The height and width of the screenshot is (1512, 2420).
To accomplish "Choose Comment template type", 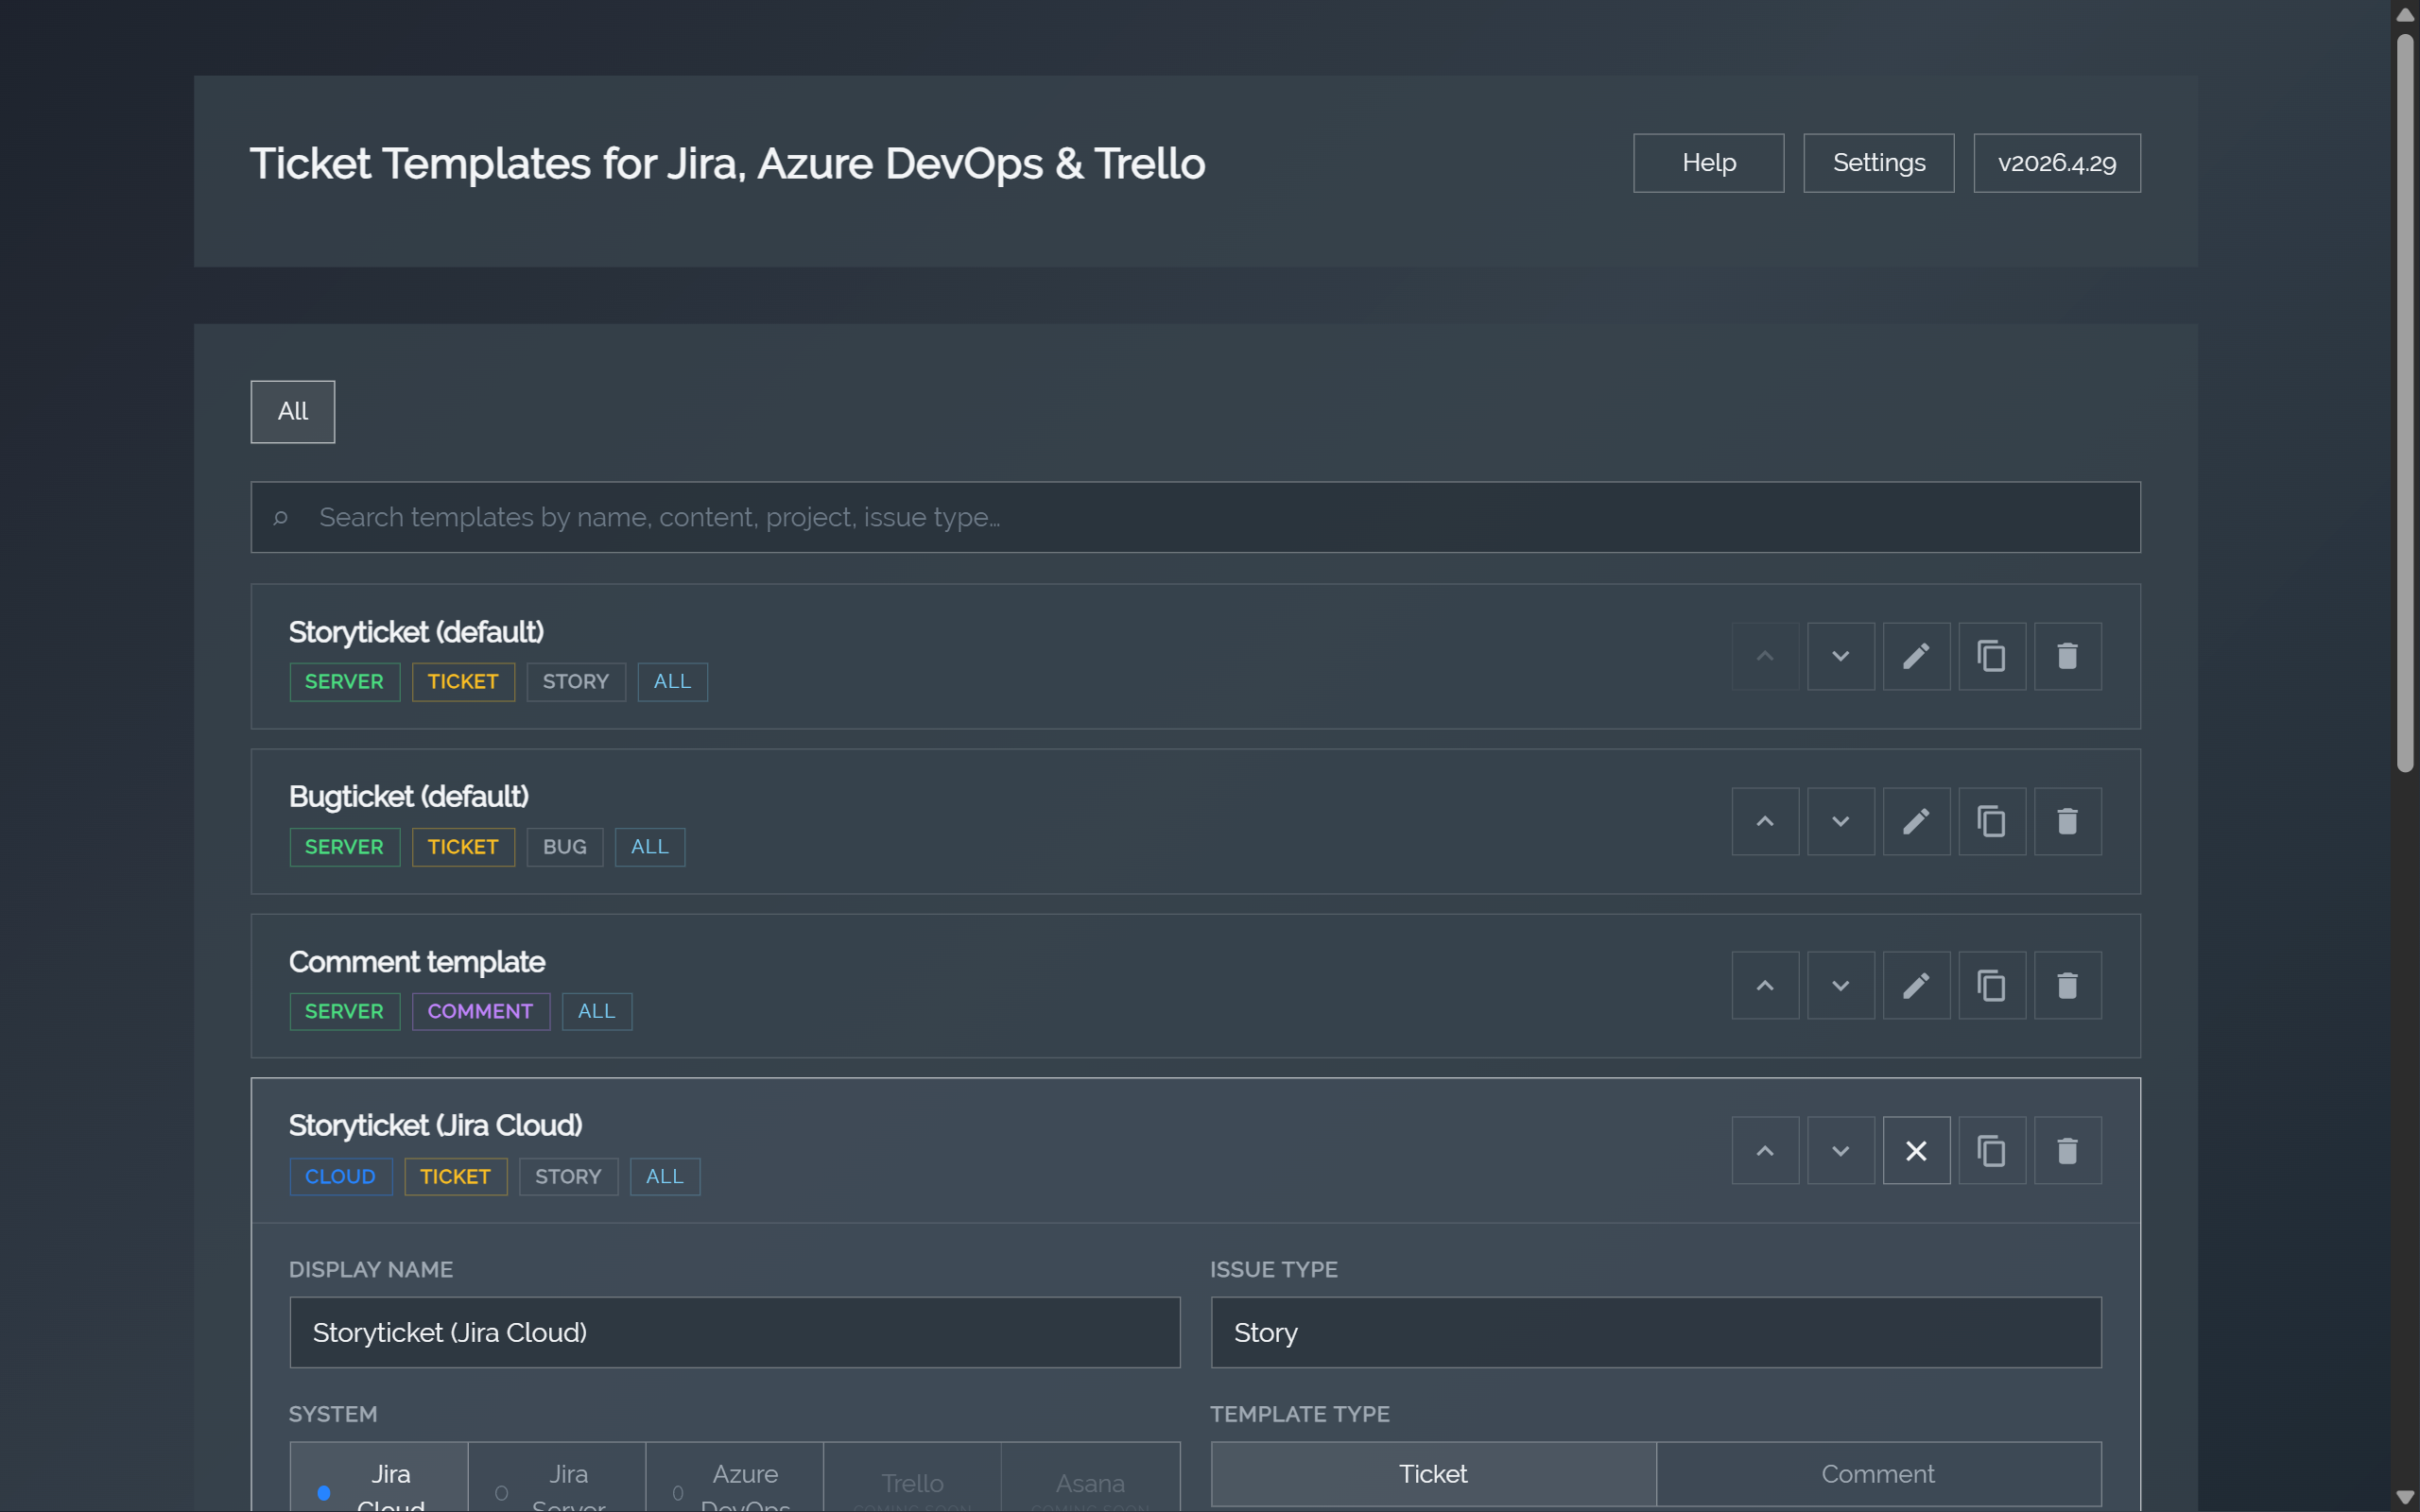I will coord(1878,1473).
